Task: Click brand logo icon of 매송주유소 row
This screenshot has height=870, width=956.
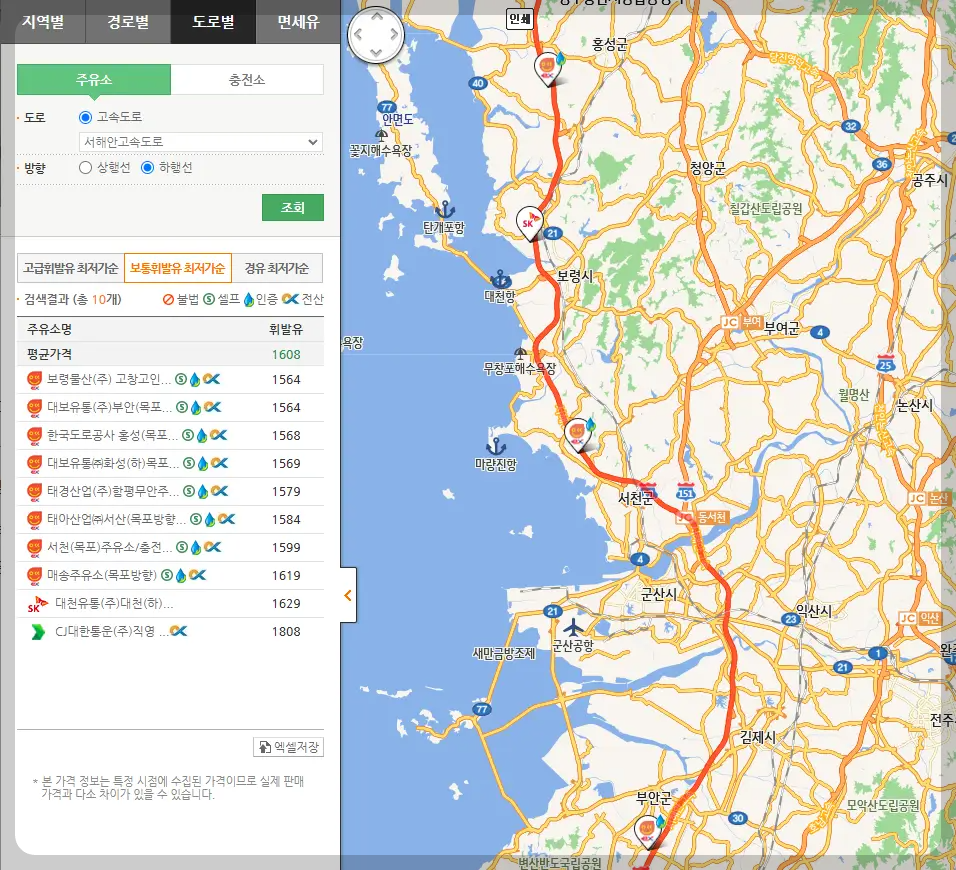Action: [35, 576]
